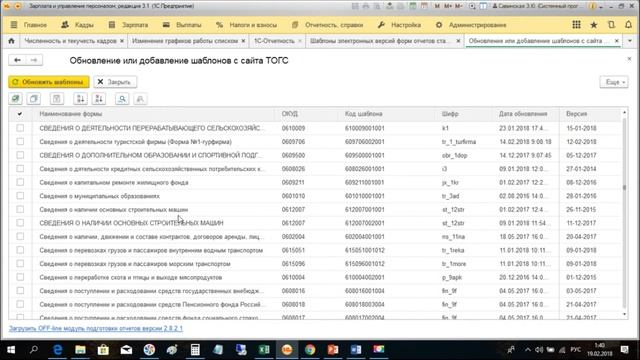The width and height of the screenshot is (640, 360).
Task: Open the Отчетность, справки section
Action: (327, 25)
